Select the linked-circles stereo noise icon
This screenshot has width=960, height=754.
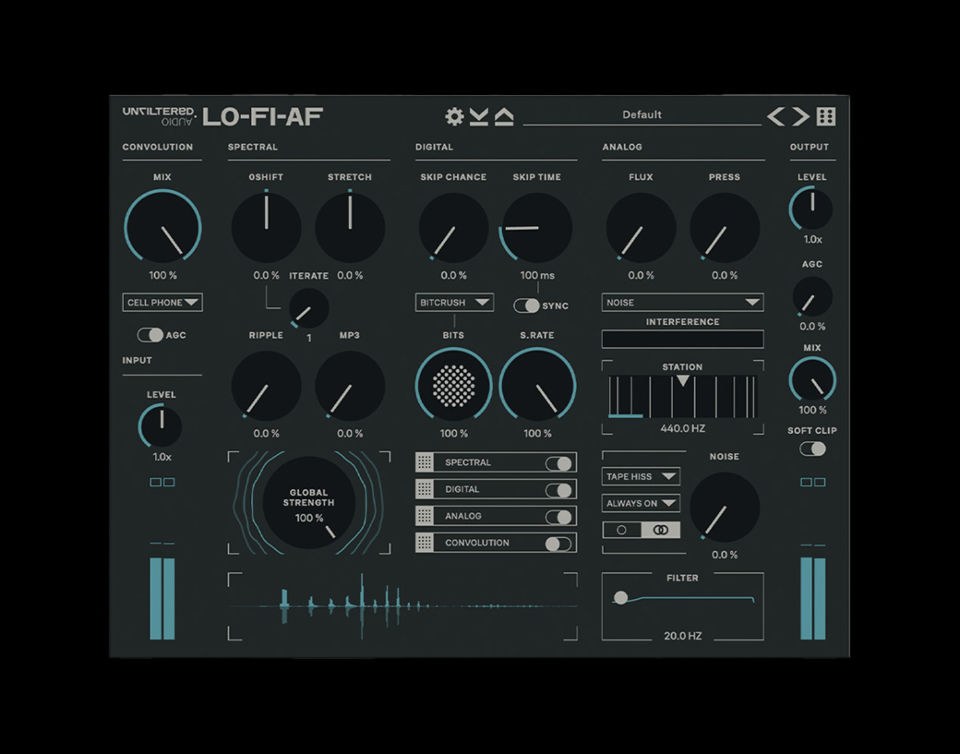coord(660,530)
